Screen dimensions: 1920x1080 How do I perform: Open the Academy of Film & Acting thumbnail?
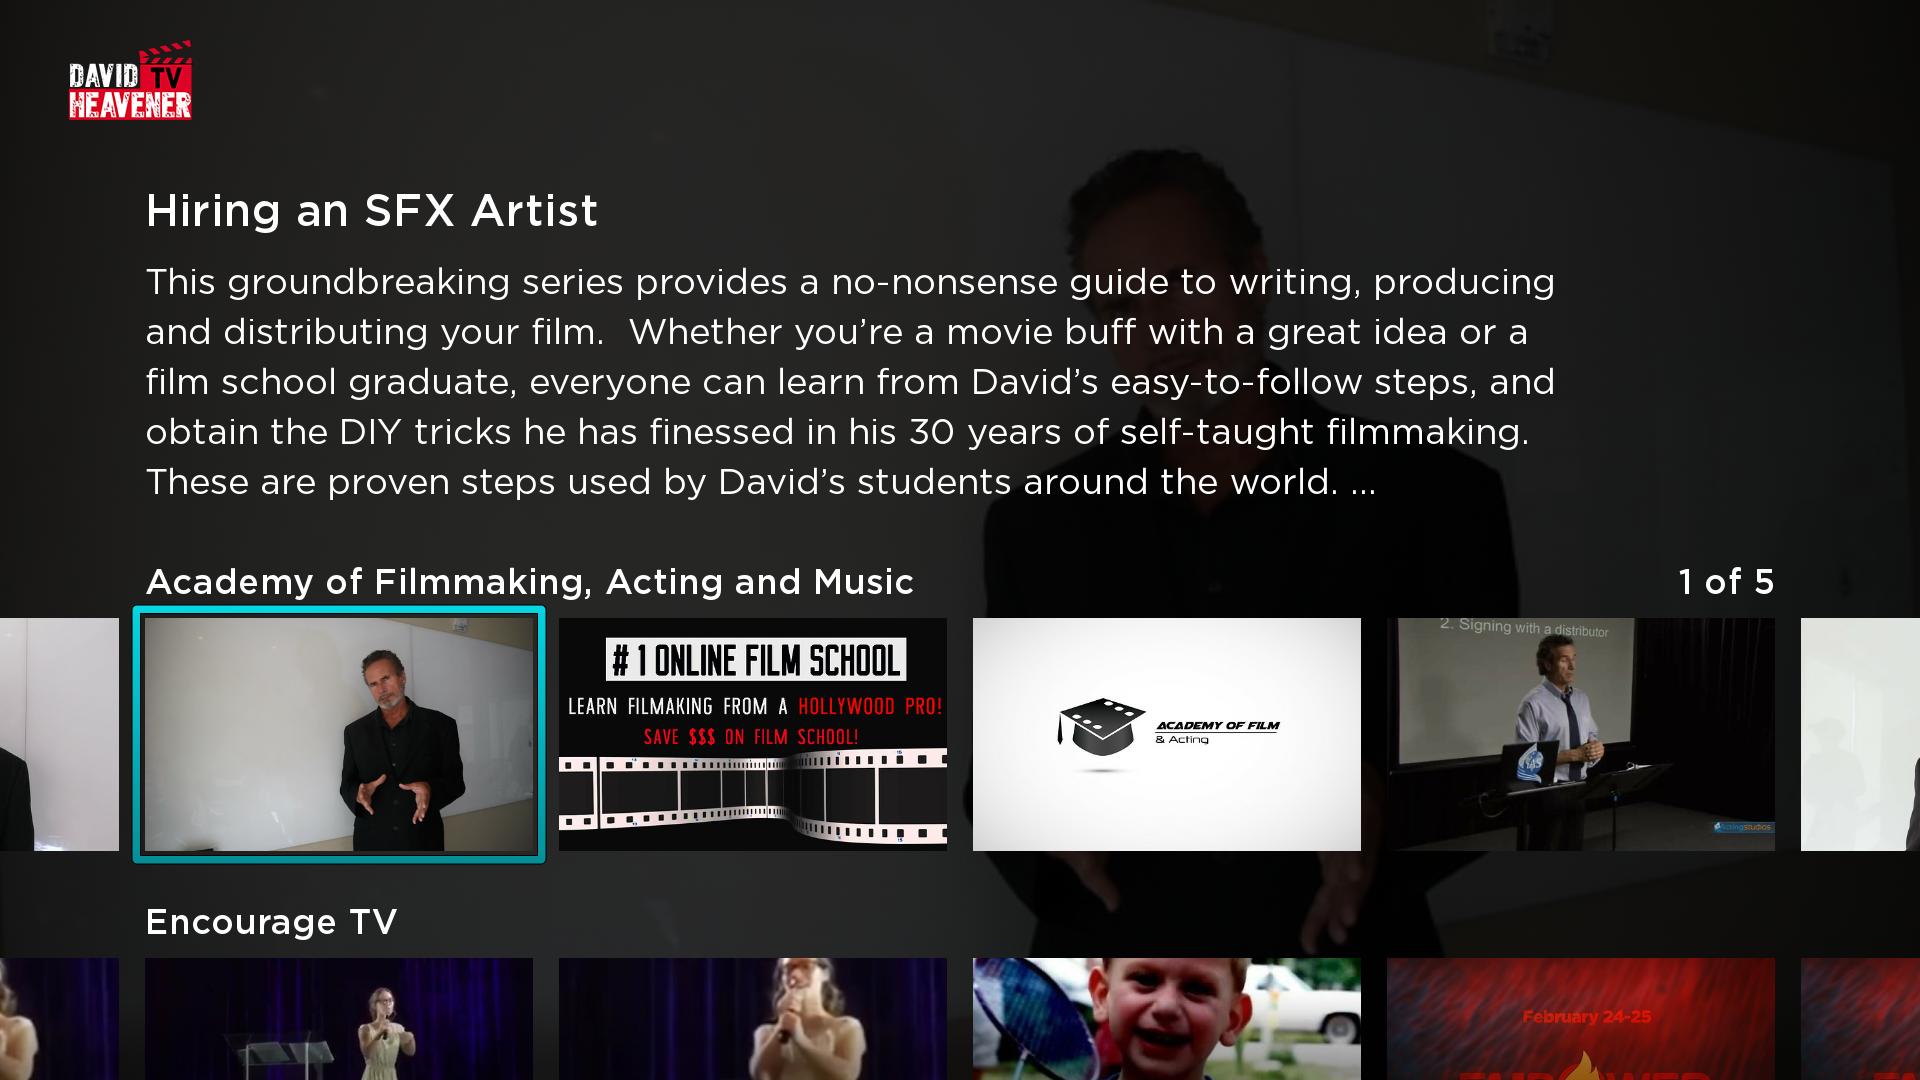pyautogui.click(x=1167, y=734)
